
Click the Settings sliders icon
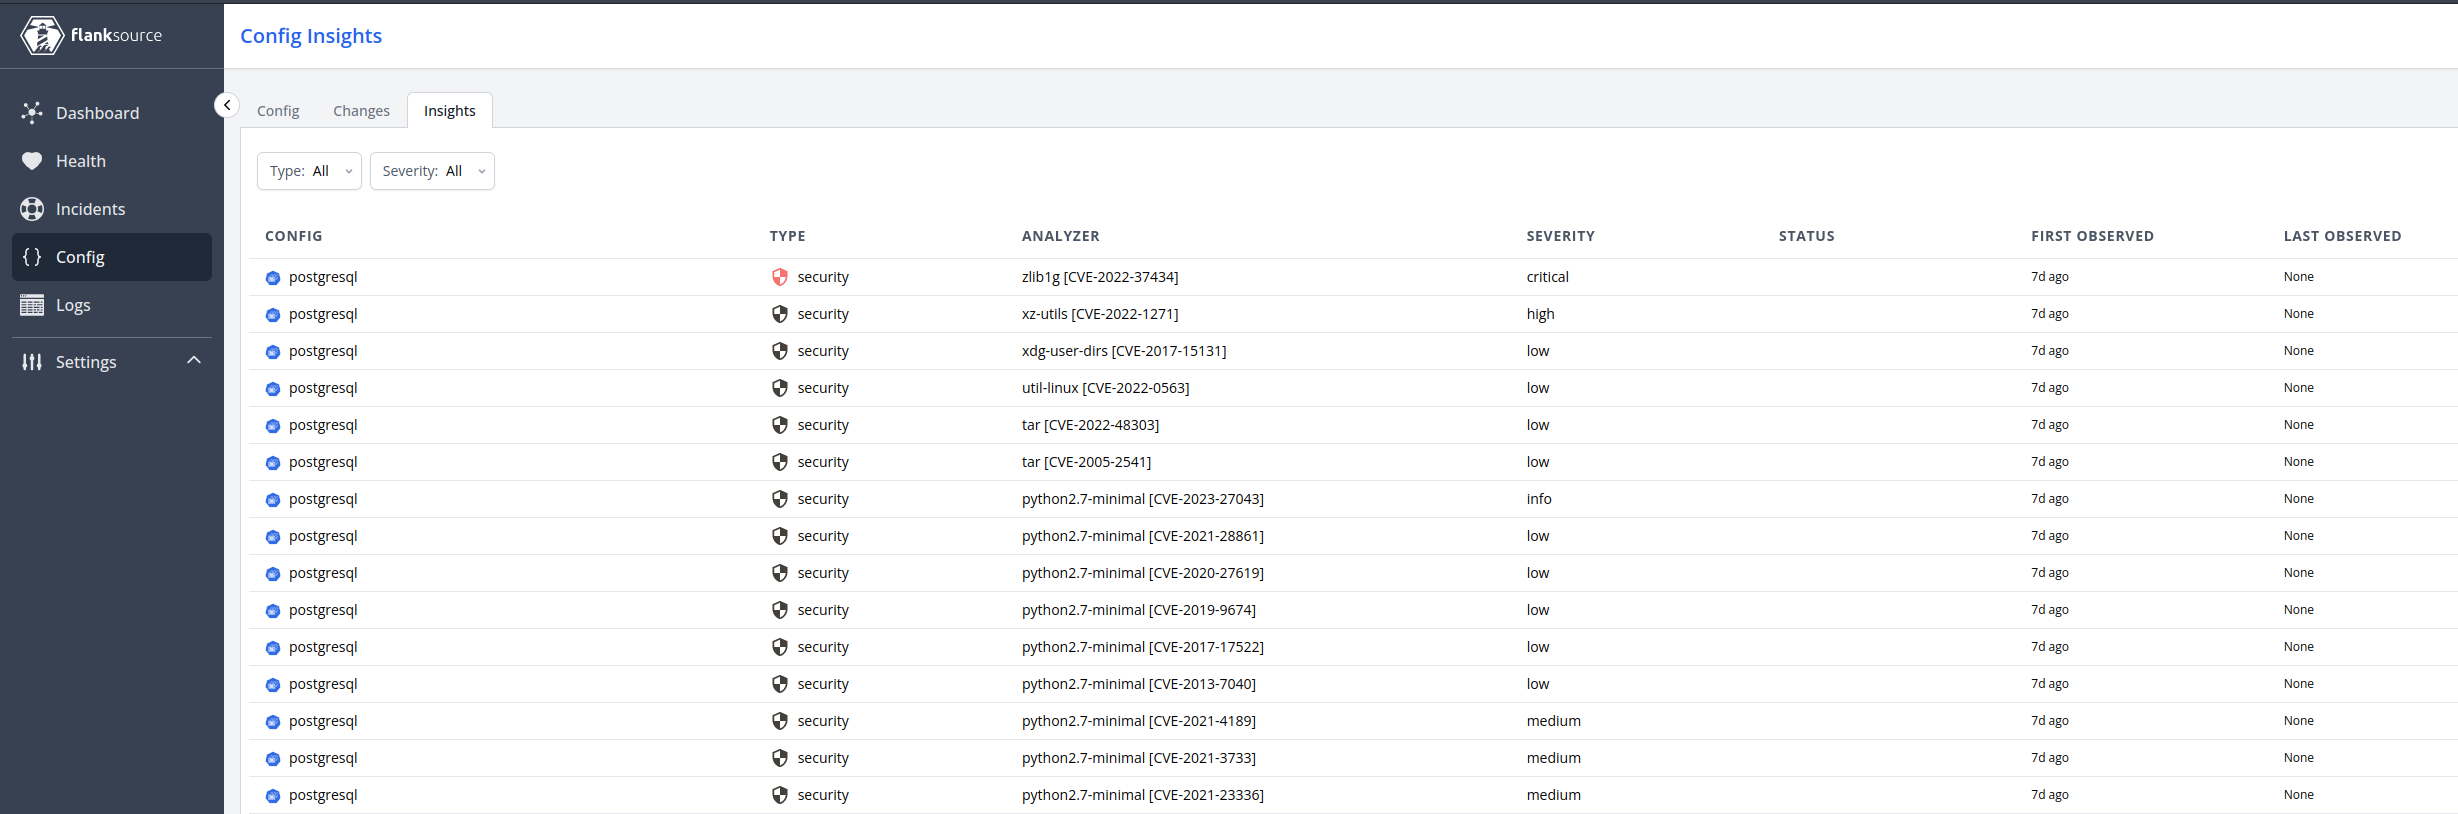coord(32,362)
